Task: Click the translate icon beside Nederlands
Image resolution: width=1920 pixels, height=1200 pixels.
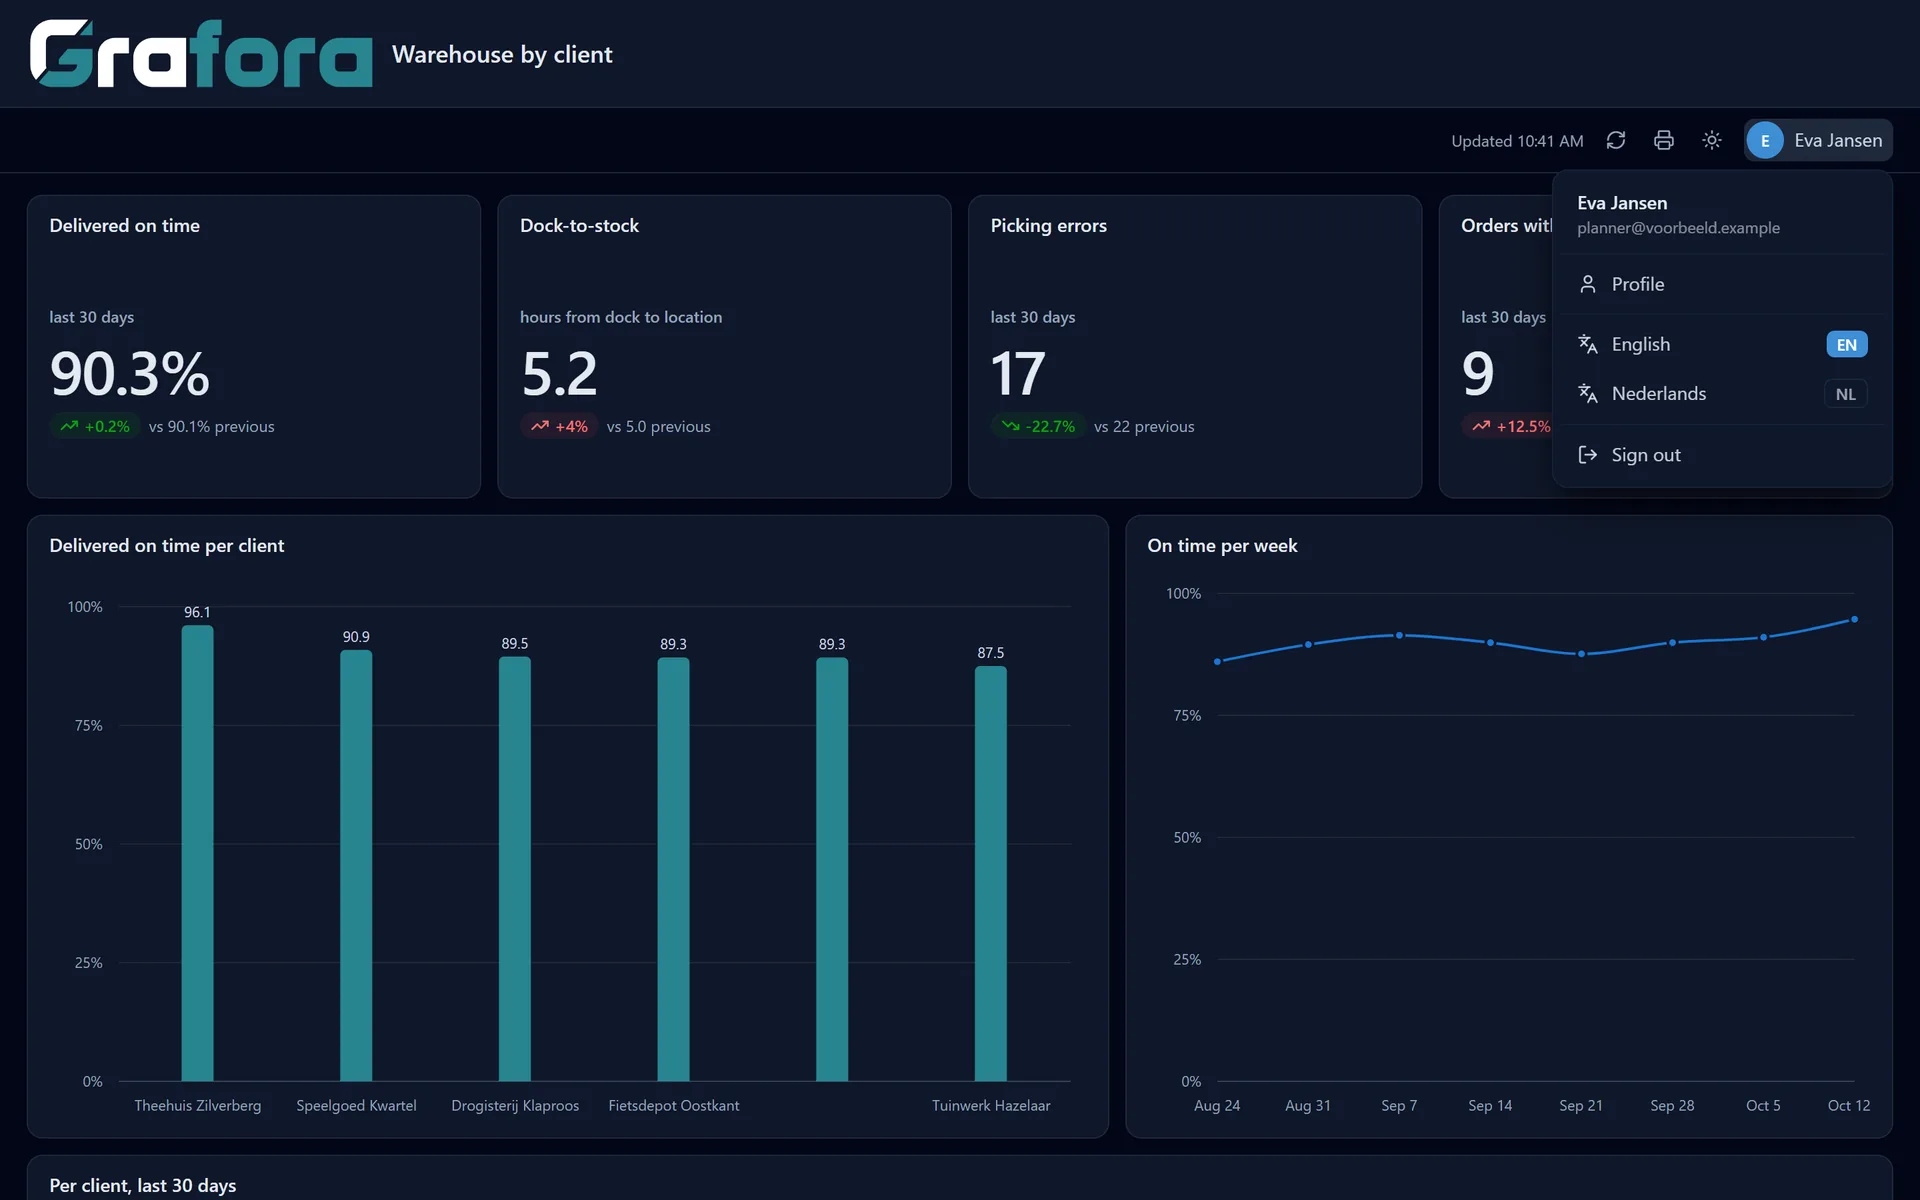Action: tap(1587, 394)
